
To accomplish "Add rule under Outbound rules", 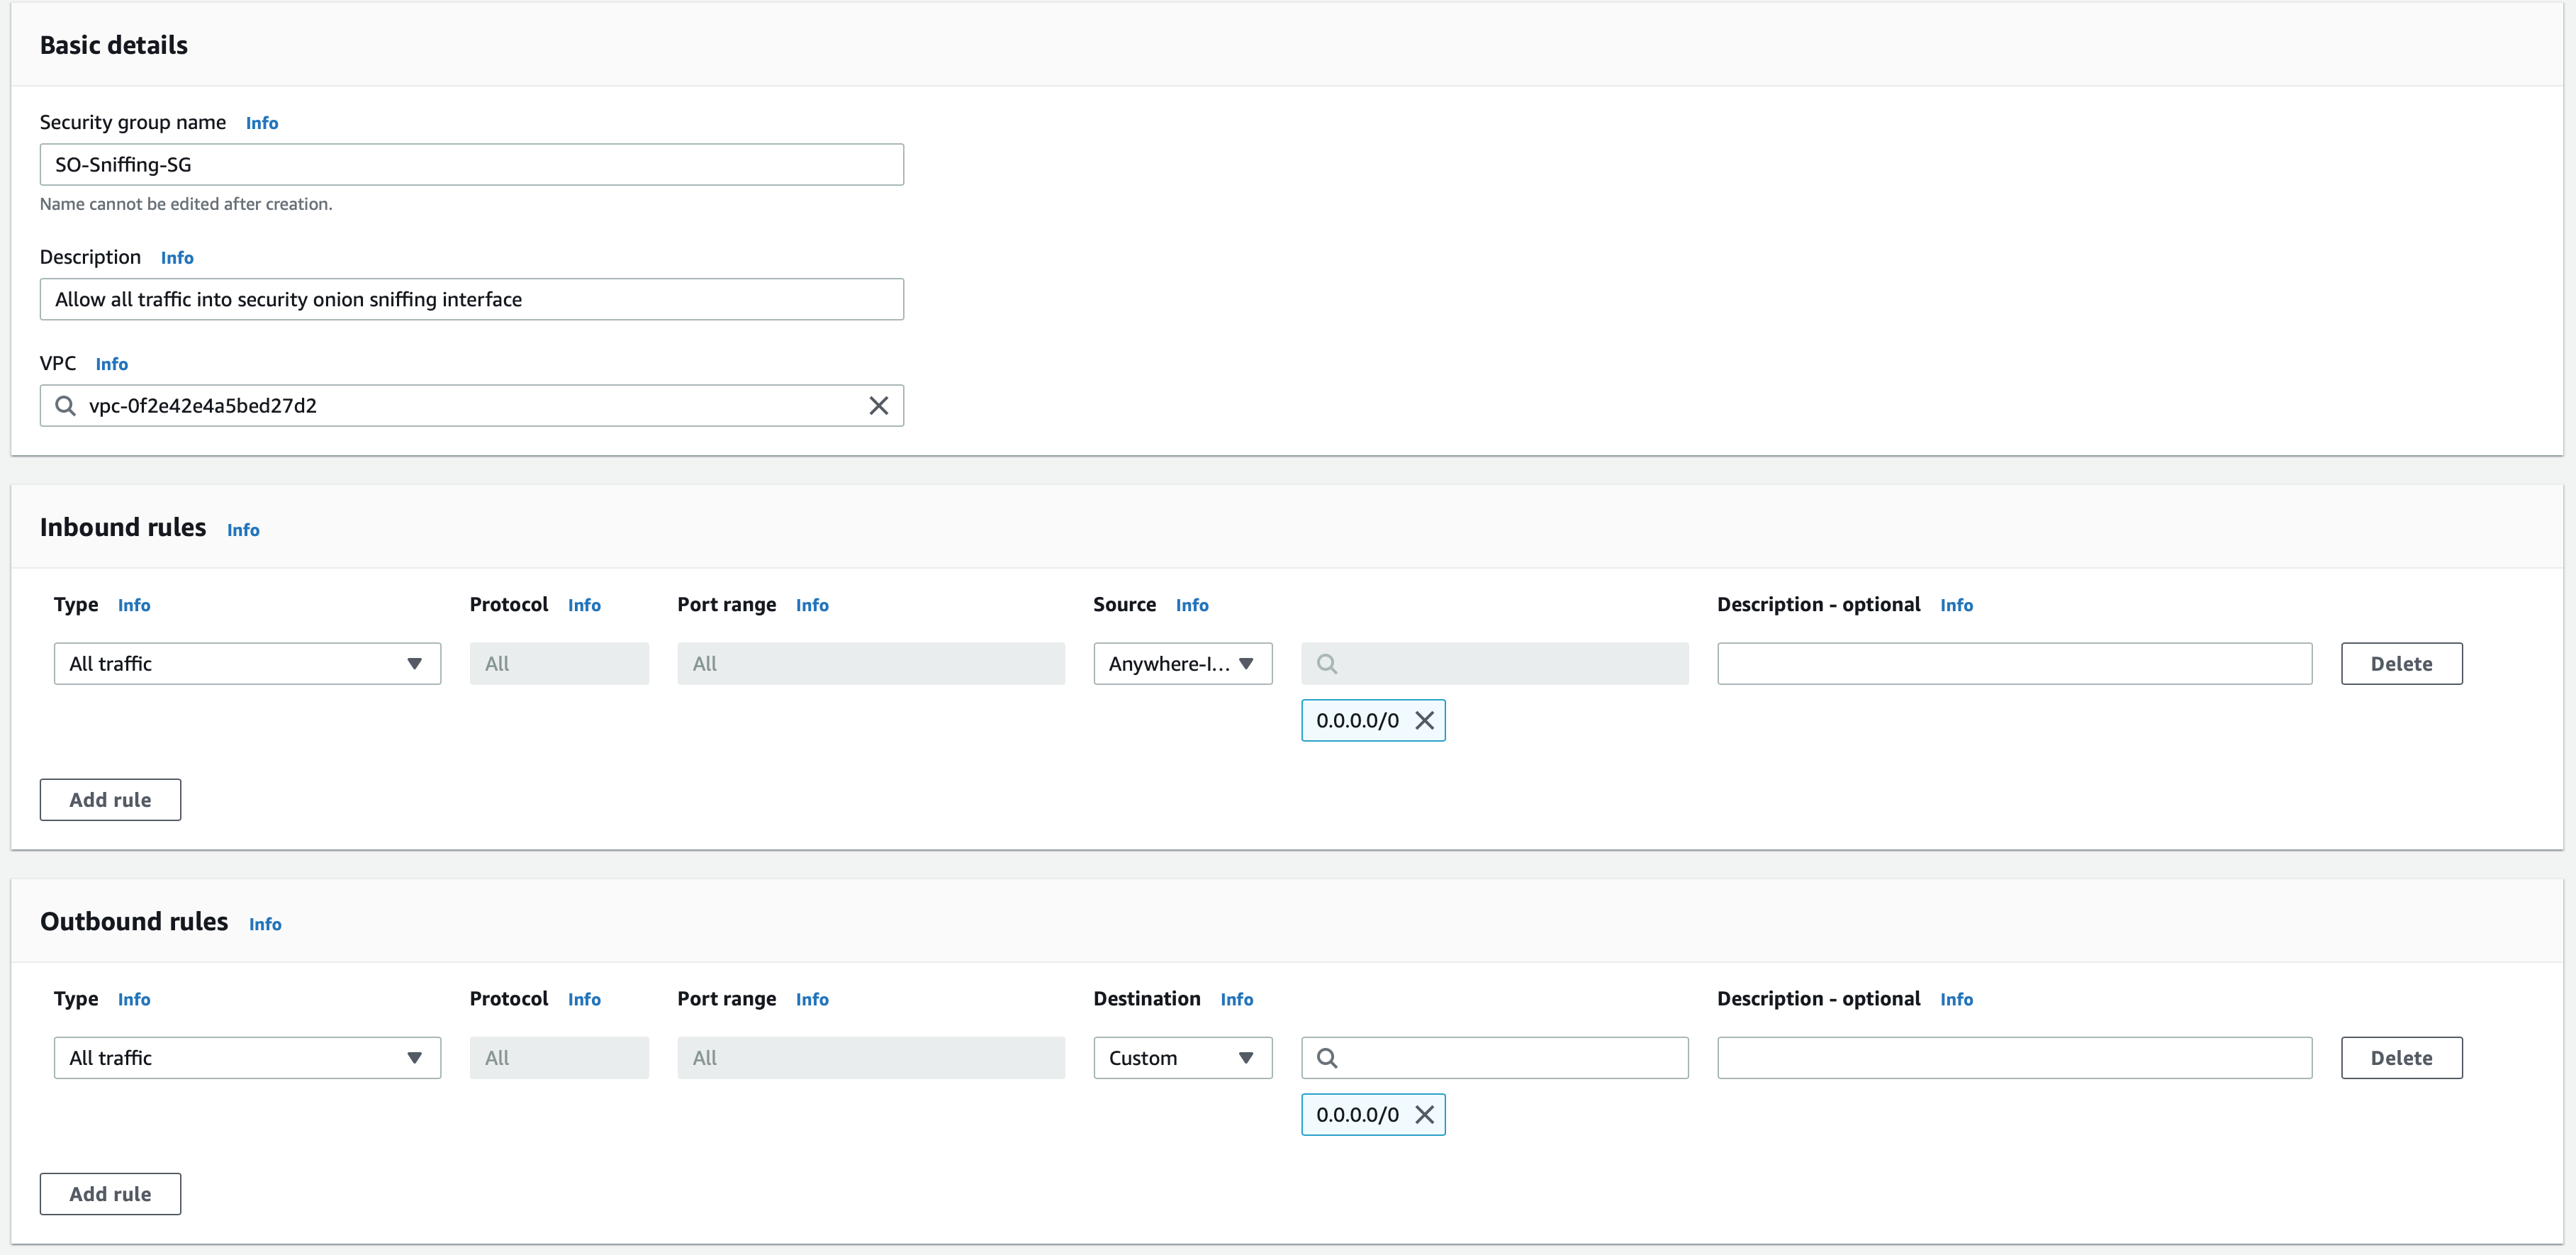I will point(110,1194).
